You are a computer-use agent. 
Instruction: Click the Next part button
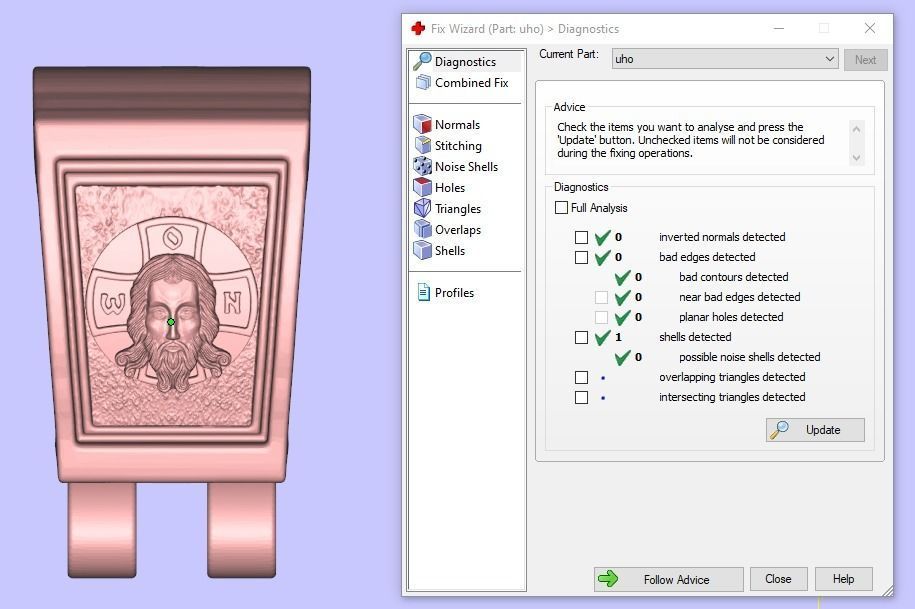pos(865,60)
